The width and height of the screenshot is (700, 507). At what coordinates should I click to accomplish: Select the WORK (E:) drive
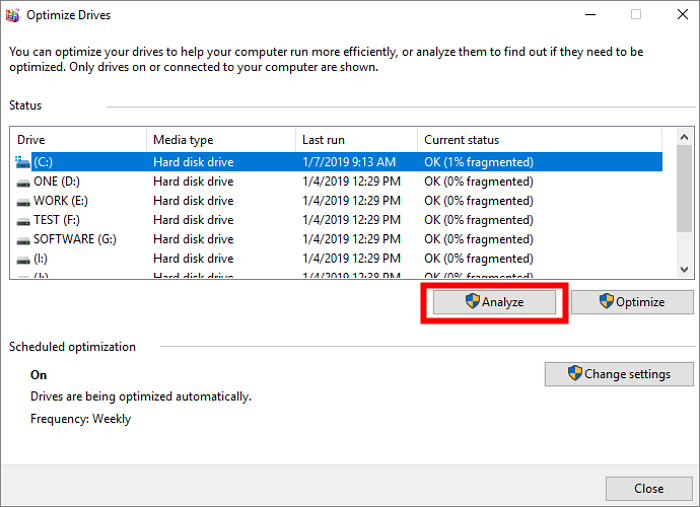click(x=339, y=200)
